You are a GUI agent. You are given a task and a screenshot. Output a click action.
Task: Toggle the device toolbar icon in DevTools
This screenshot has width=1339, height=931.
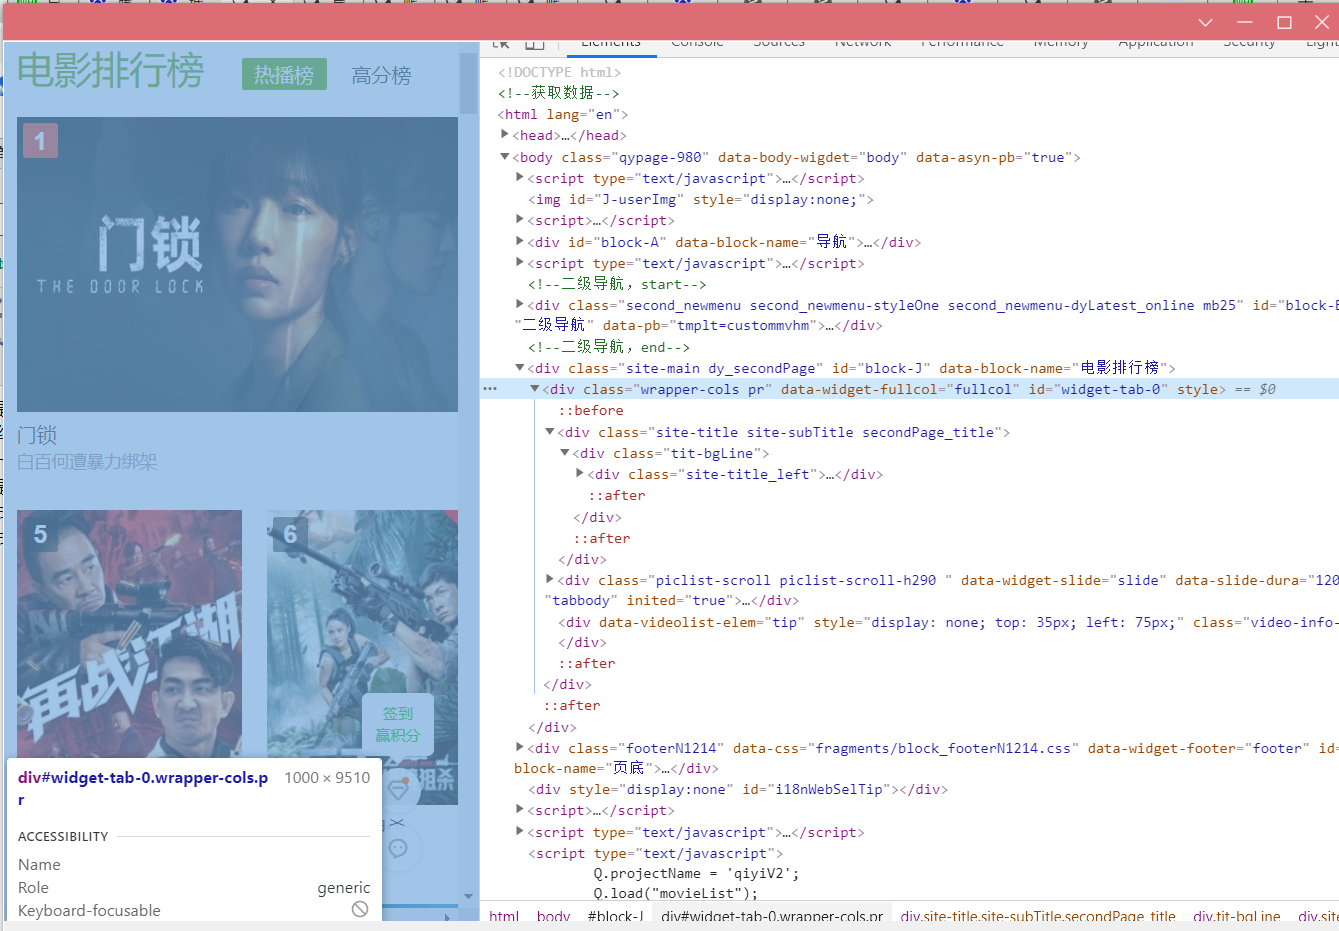coord(535,43)
